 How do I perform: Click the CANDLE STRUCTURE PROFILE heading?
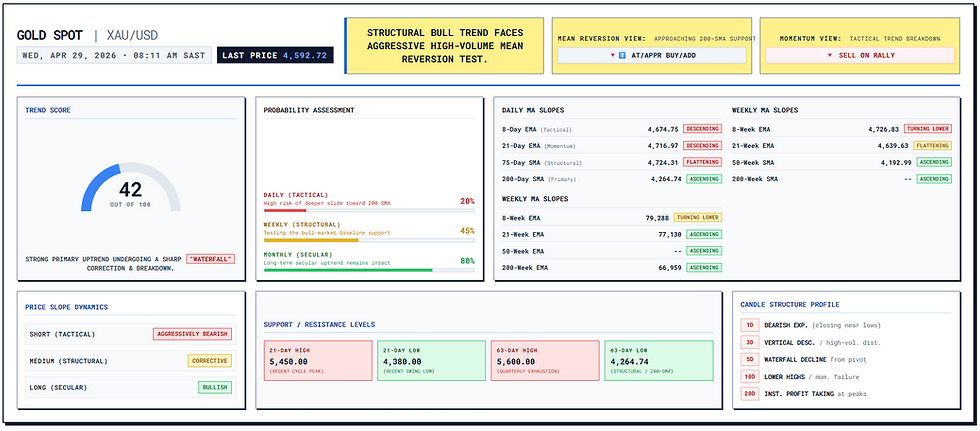click(790, 305)
